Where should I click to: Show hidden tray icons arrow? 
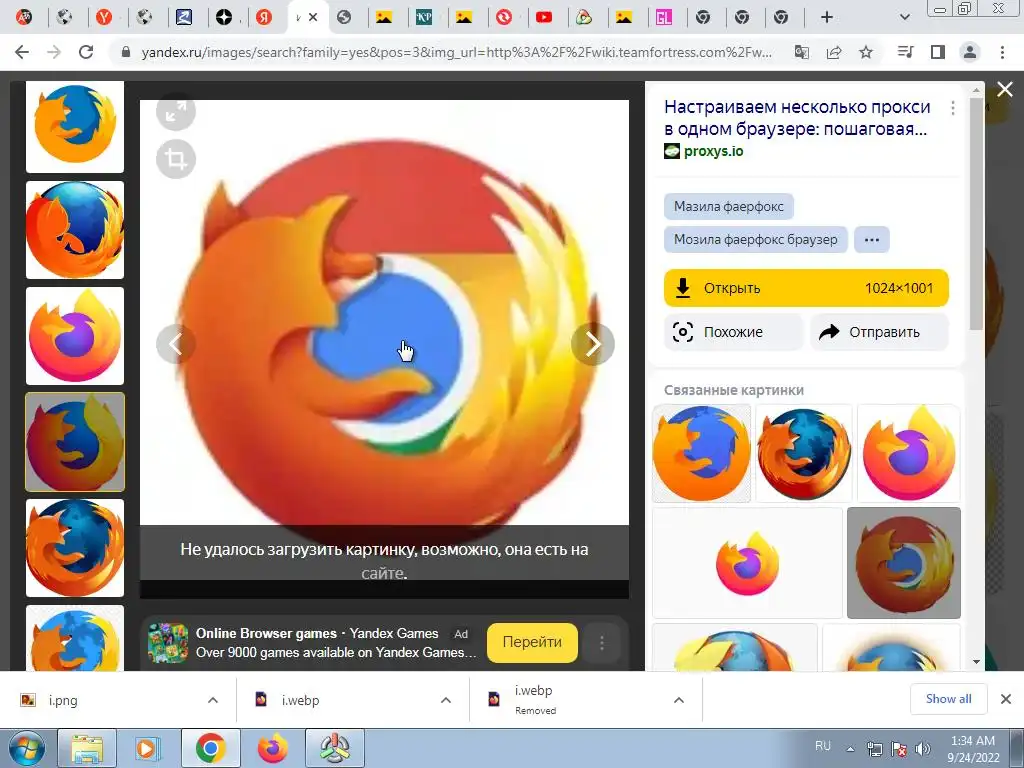pos(850,749)
